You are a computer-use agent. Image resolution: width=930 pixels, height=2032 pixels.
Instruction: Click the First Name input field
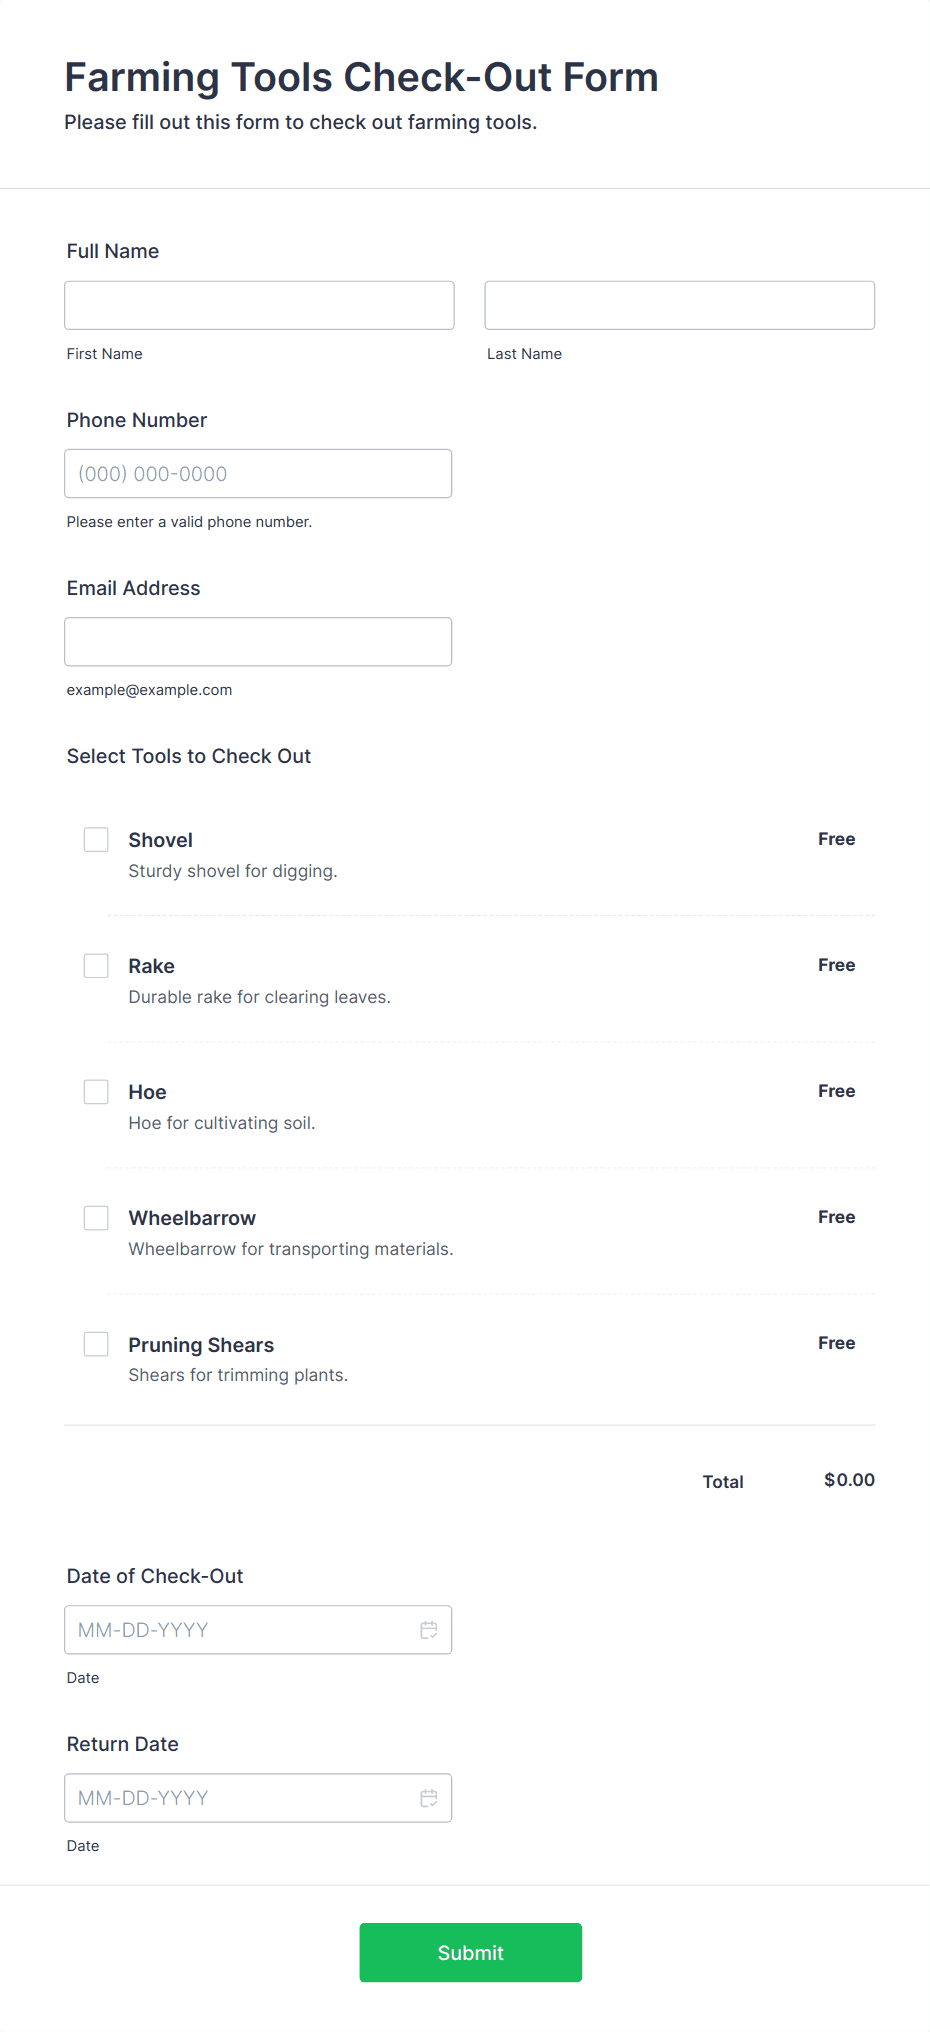pos(259,305)
